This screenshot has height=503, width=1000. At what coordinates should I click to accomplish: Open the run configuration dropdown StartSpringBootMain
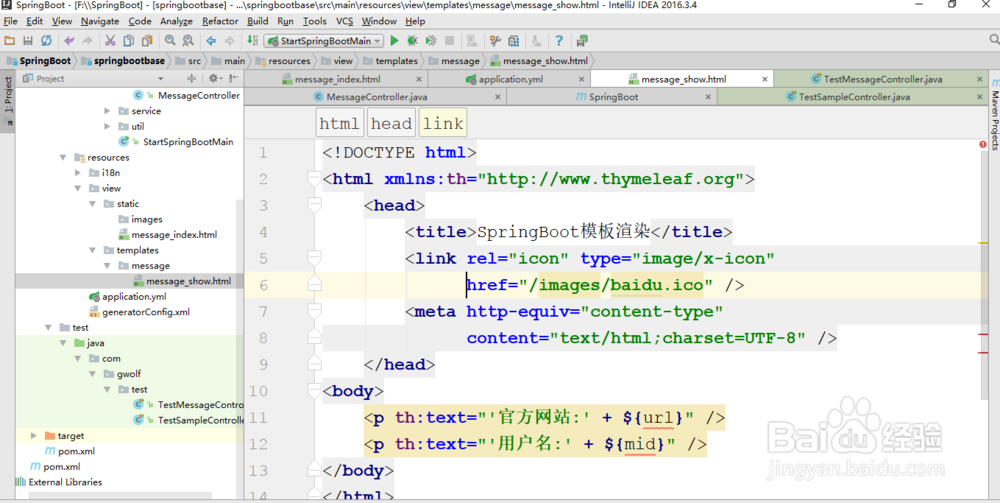[324, 41]
